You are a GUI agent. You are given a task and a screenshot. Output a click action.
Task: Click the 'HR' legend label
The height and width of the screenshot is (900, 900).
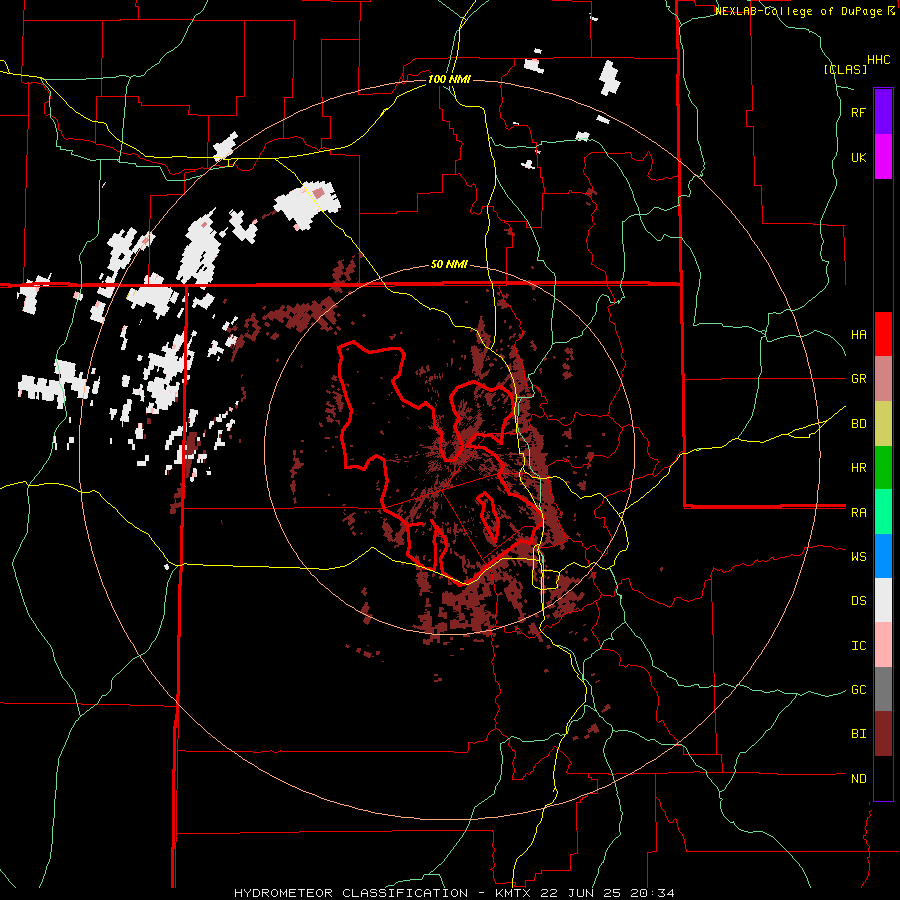(858, 468)
